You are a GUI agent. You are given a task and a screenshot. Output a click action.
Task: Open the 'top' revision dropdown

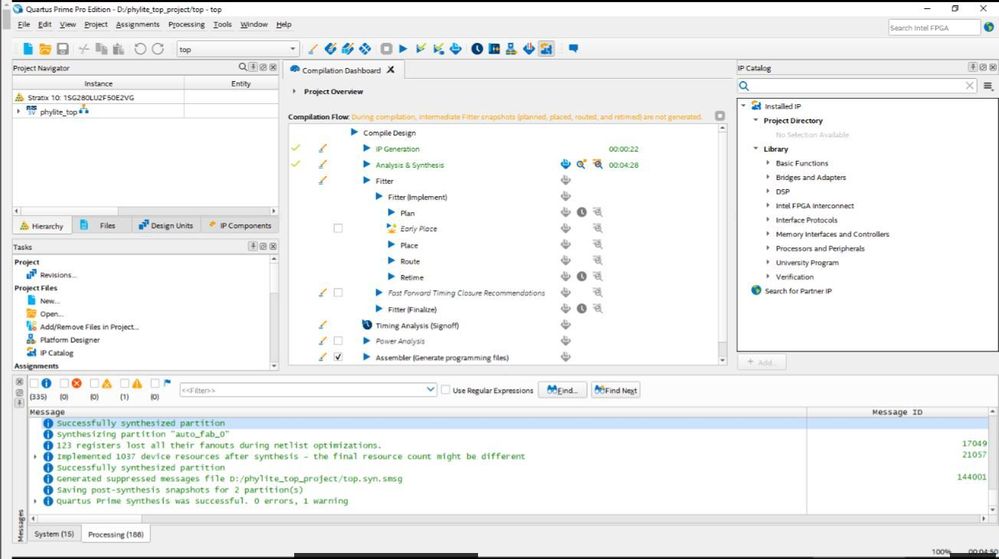293,48
